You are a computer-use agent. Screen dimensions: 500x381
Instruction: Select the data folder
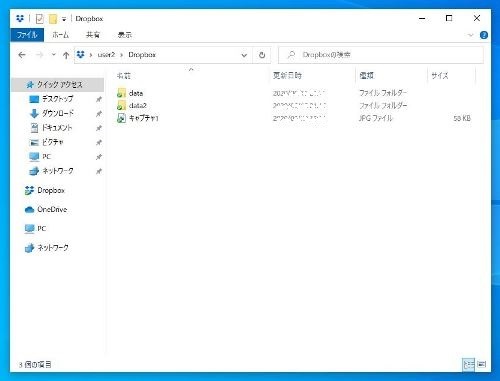(x=136, y=93)
